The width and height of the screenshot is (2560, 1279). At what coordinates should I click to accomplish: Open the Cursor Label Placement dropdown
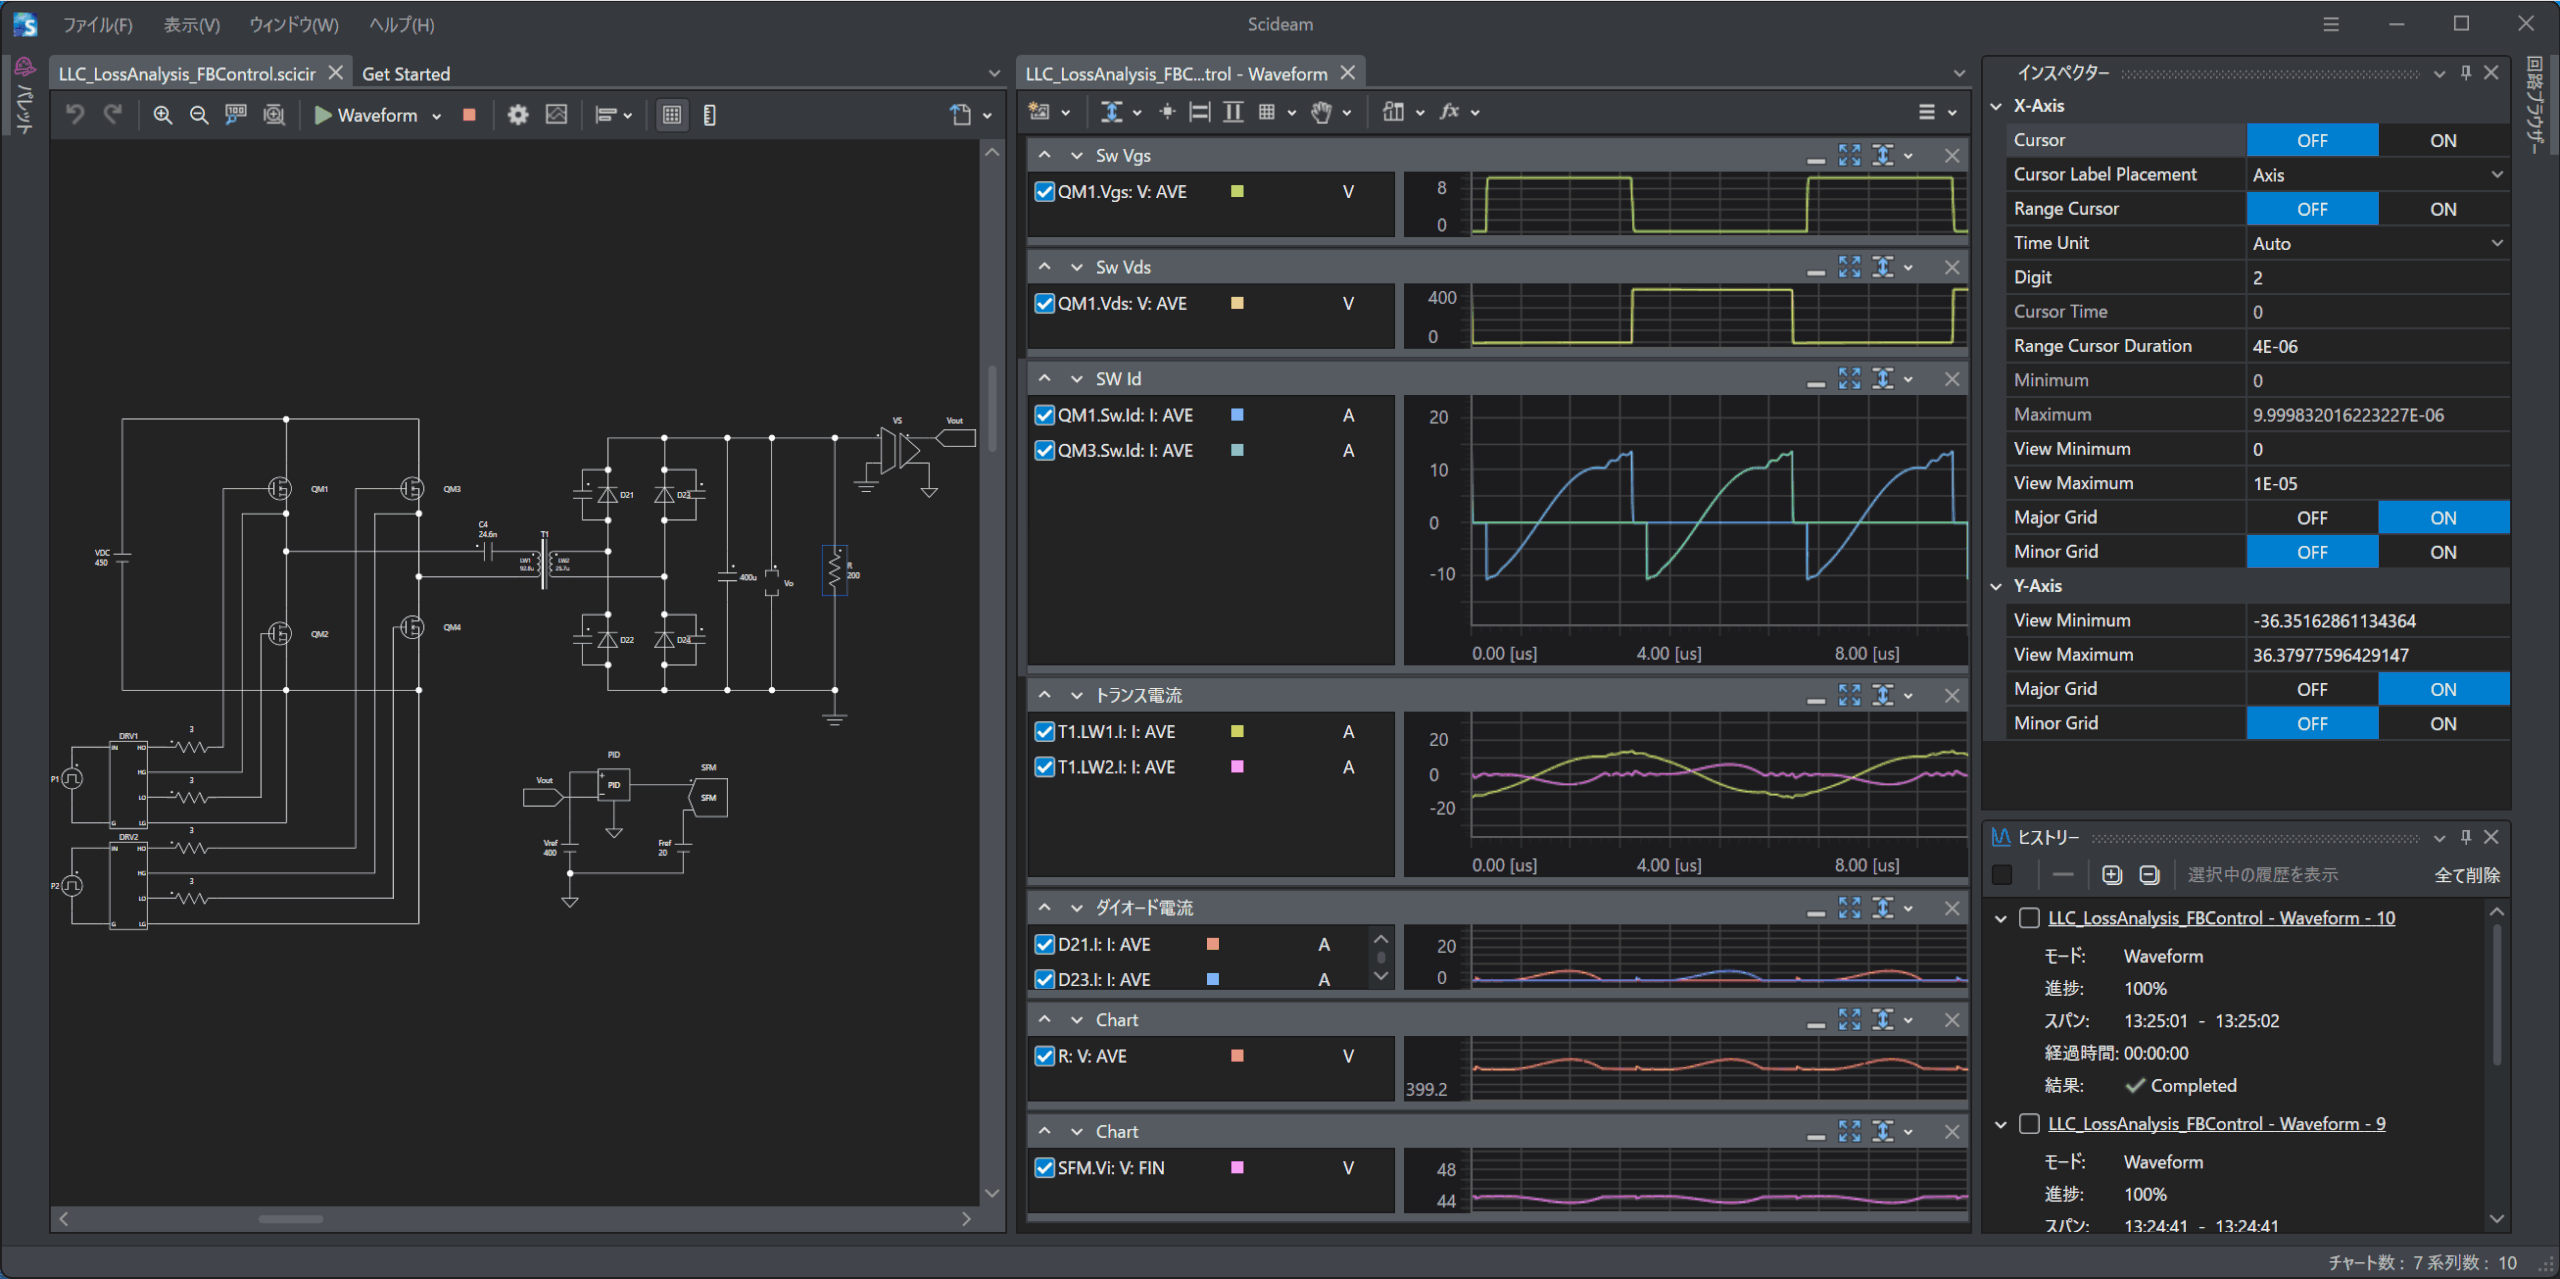[2376, 175]
